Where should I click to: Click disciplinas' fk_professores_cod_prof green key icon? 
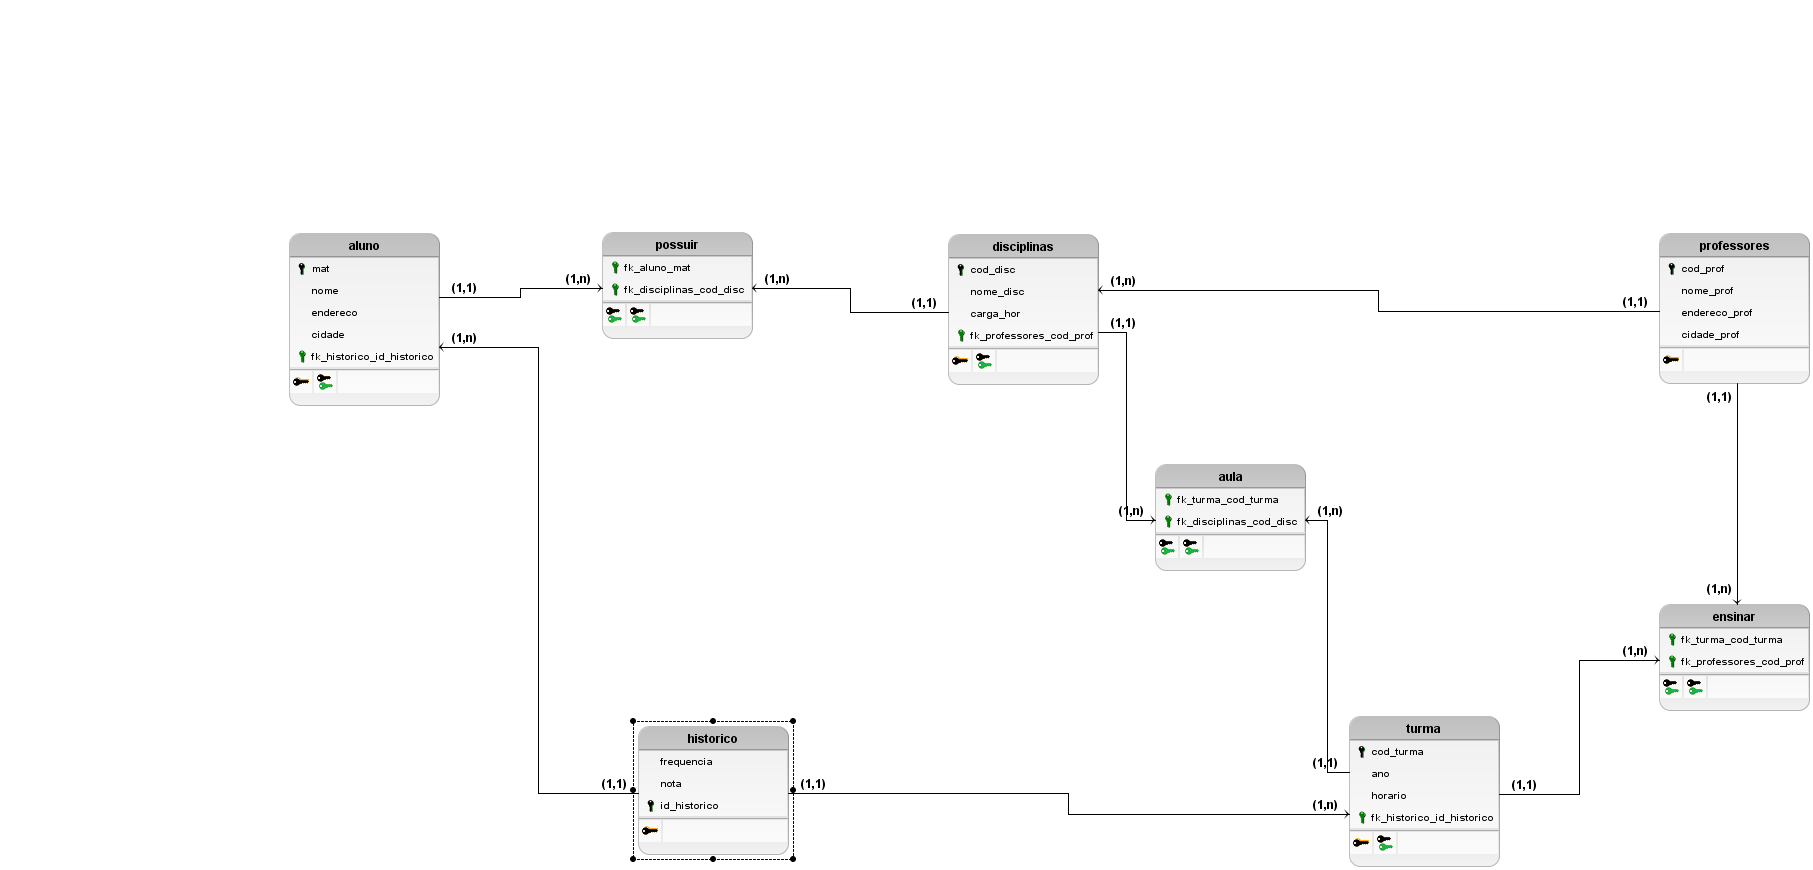(961, 336)
